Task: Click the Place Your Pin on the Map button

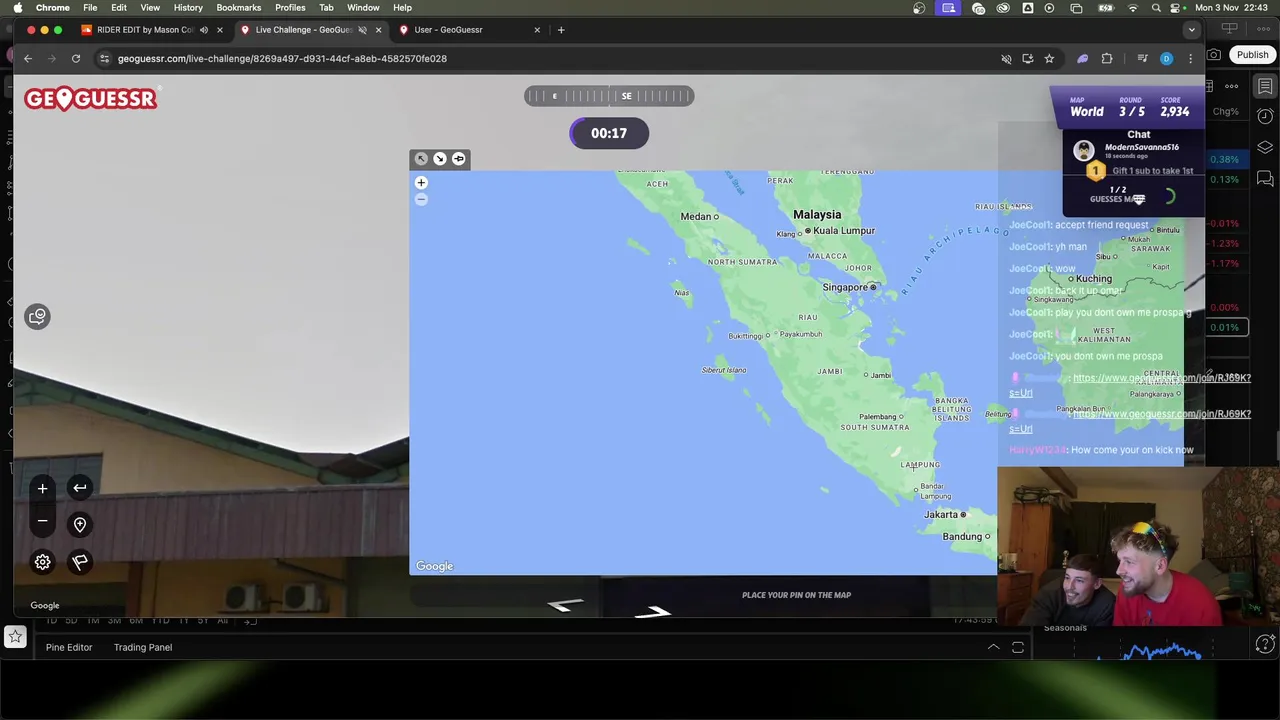Action: point(796,595)
